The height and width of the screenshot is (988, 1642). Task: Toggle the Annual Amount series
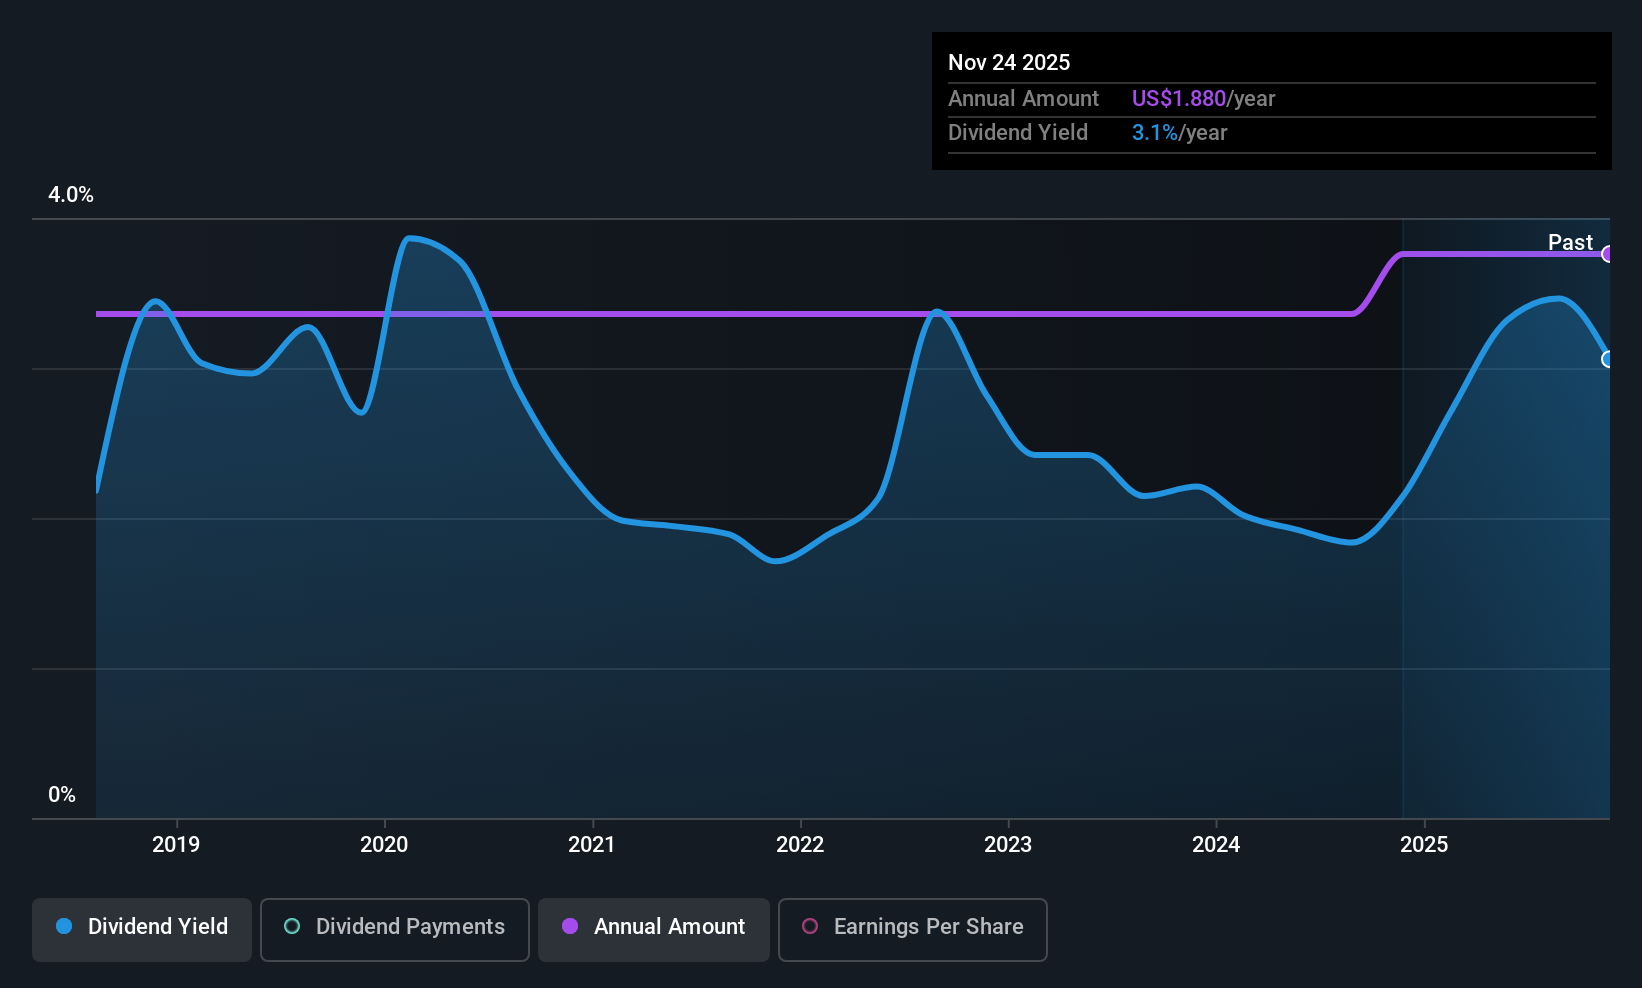654,930
